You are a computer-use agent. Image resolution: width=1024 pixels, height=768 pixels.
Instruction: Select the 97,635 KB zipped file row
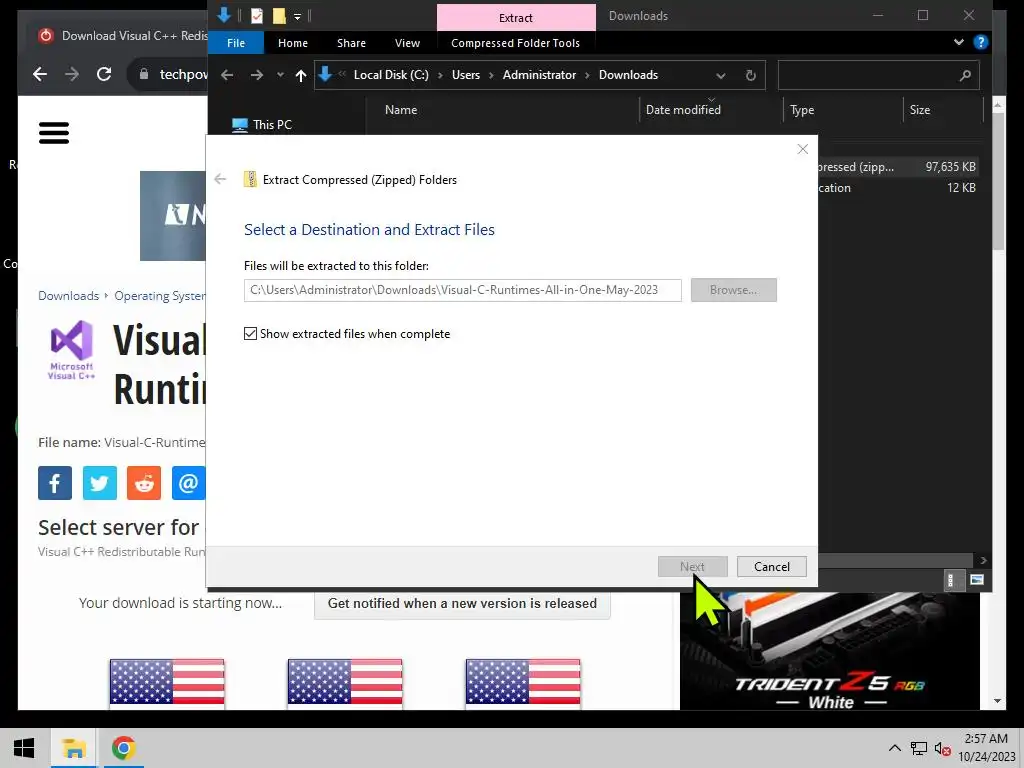[x=899, y=167]
